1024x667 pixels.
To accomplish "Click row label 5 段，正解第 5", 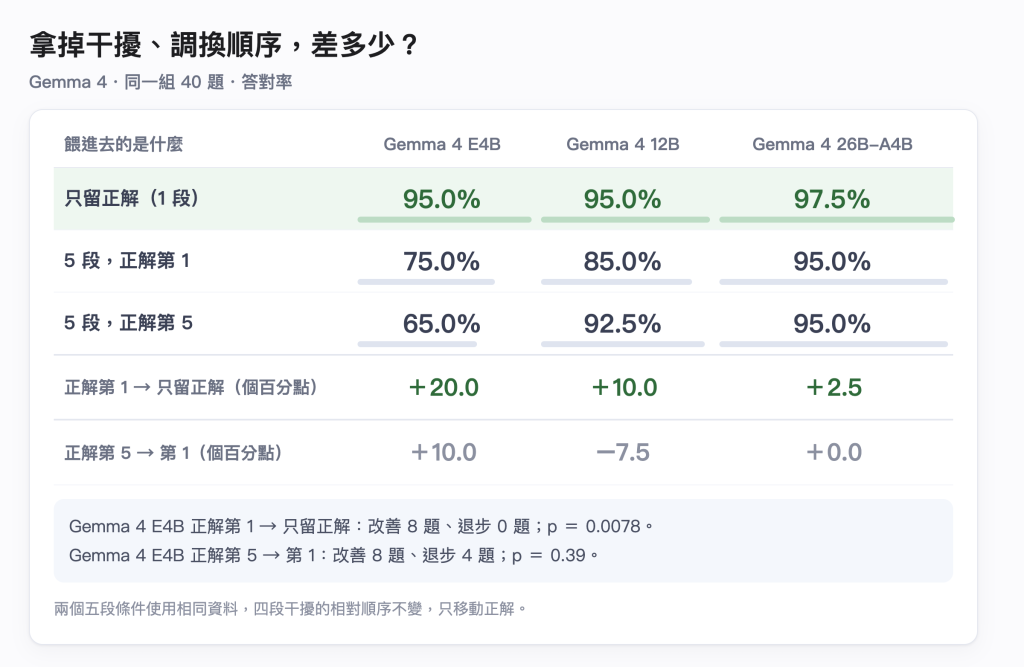I will click(128, 323).
